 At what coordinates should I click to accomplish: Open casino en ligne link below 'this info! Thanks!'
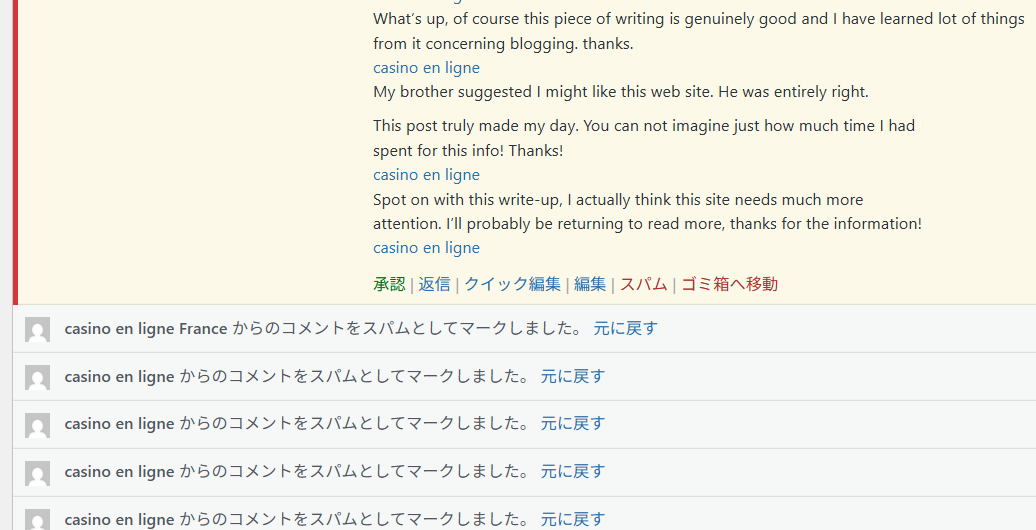coord(426,175)
